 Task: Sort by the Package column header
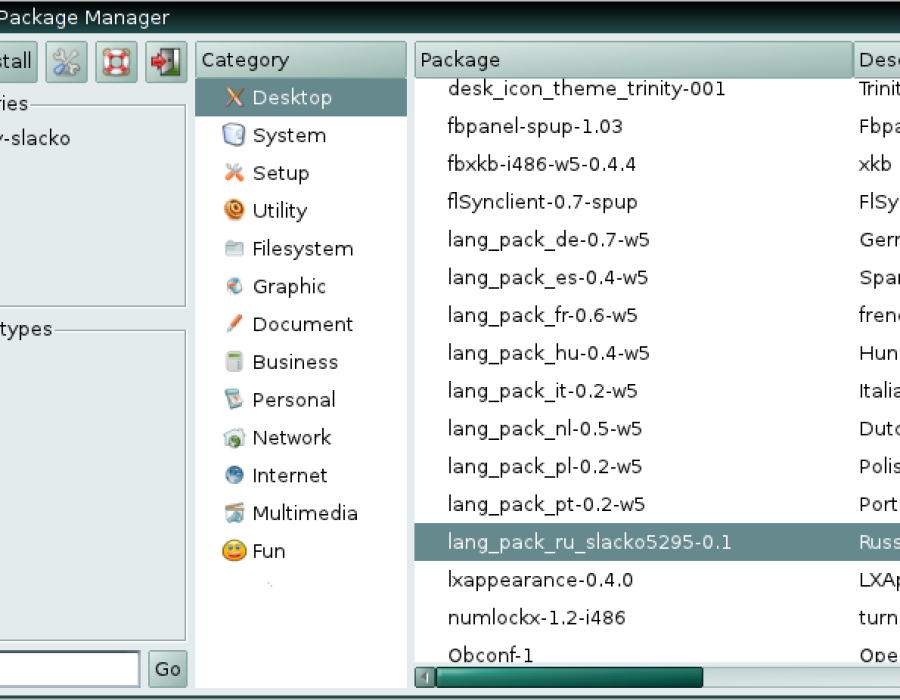click(633, 60)
